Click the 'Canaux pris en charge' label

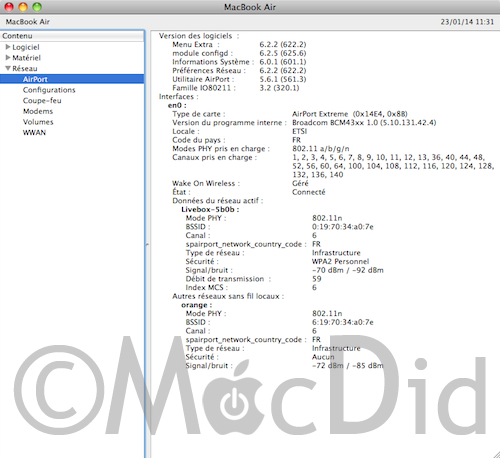214,157
